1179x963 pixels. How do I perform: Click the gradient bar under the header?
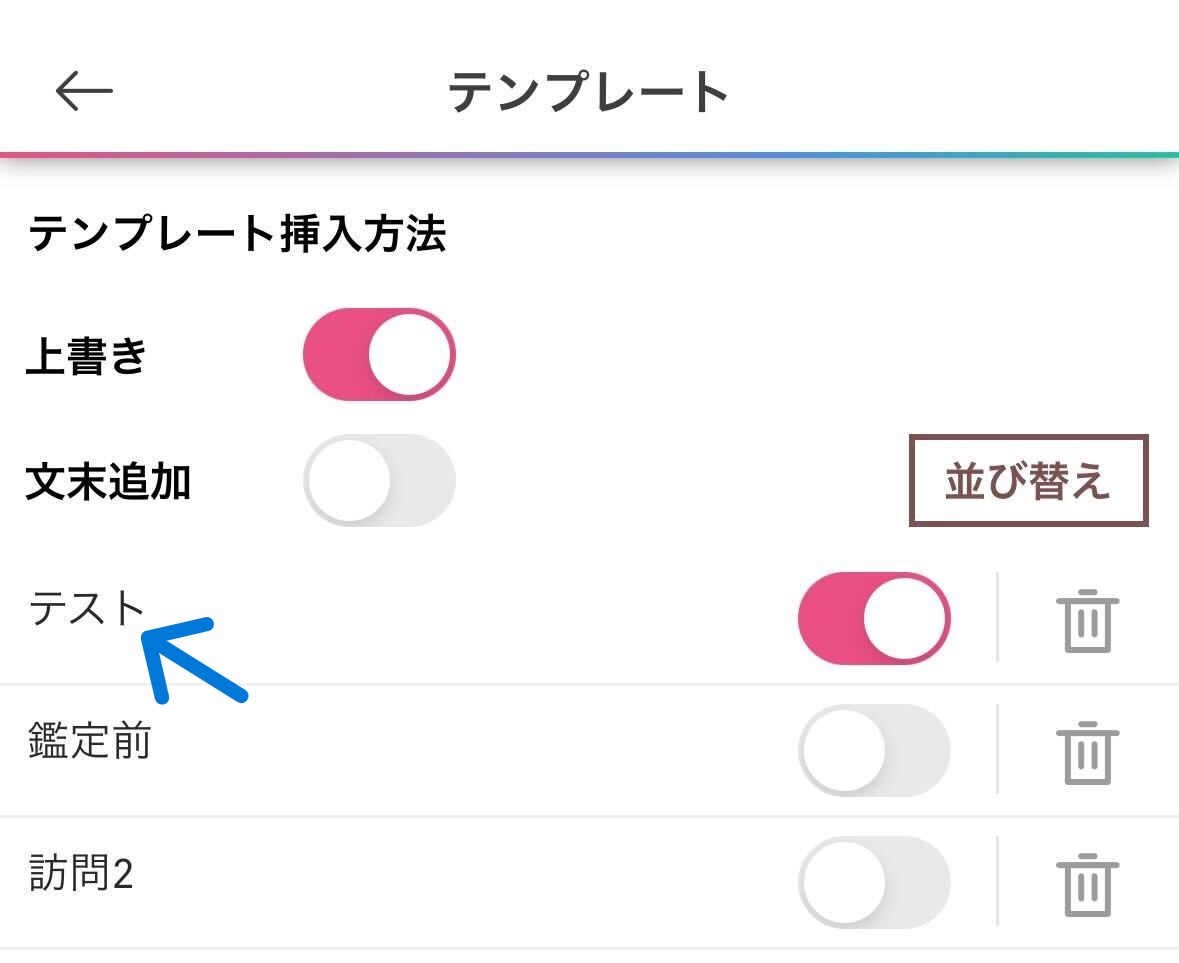tap(590, 155)
